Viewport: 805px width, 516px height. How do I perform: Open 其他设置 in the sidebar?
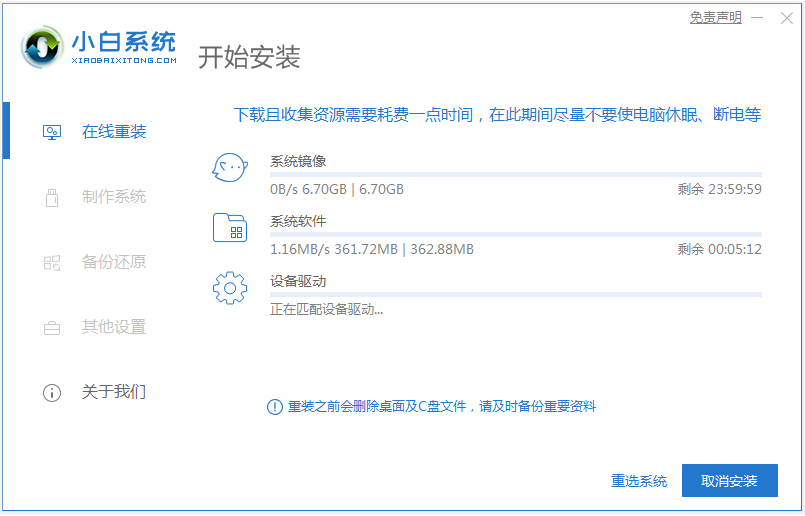point(114,327)
